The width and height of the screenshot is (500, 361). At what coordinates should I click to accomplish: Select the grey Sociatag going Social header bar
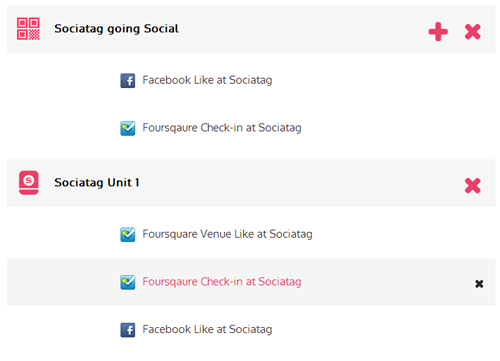click(251, 29)
